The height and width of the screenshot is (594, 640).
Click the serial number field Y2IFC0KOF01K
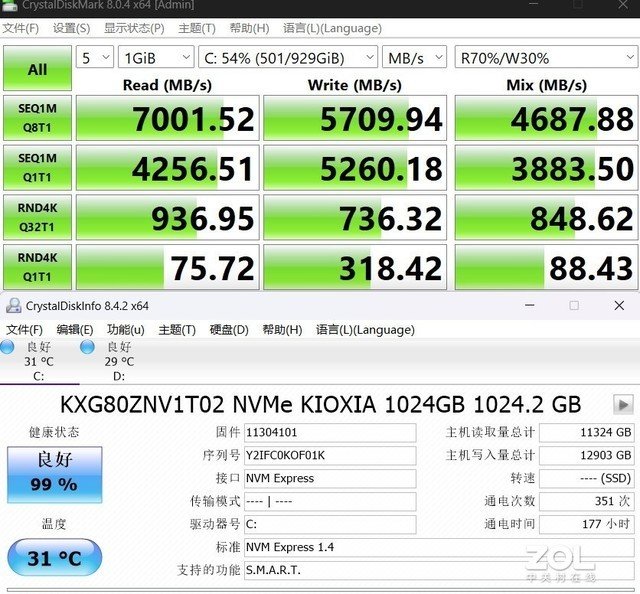(330, 456)
